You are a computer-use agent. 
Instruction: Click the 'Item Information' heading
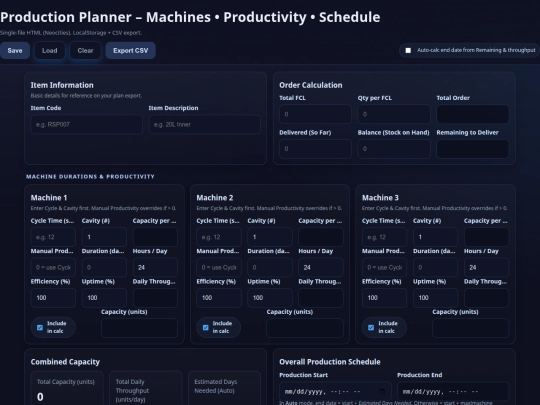tap(62, 85)
